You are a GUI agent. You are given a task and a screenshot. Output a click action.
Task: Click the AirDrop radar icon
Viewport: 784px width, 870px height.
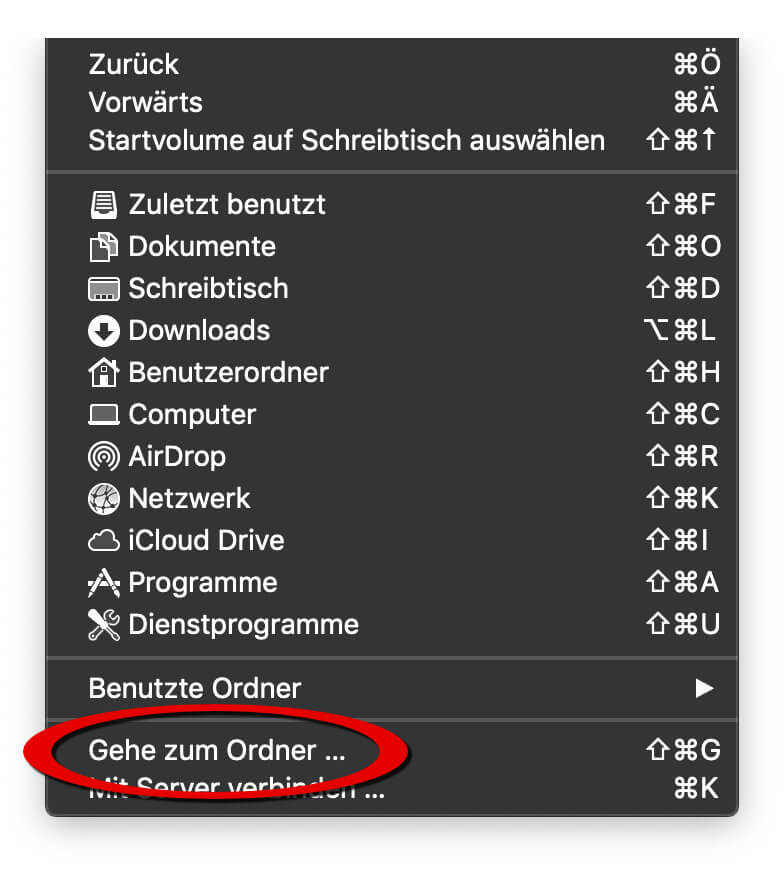tap(104, 457)
